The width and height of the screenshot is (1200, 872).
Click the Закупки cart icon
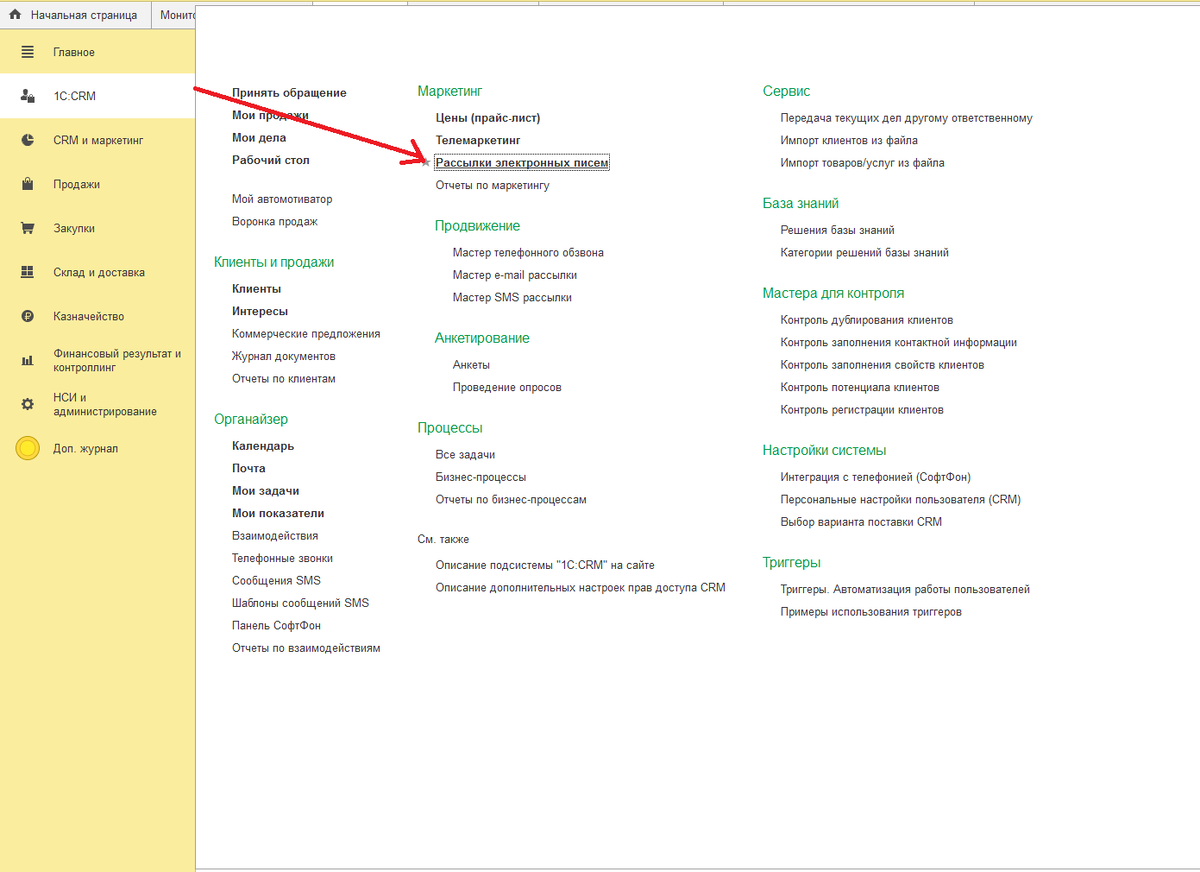29,228
